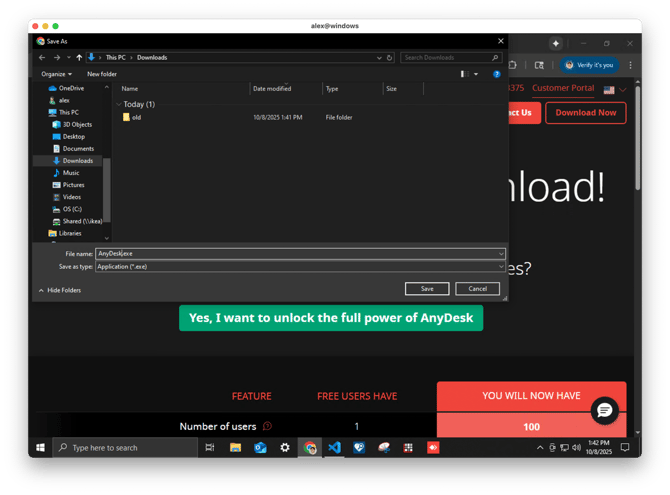670x495 pixels.
Task: Open the Save as type dropdown
Action: [300, 267]
